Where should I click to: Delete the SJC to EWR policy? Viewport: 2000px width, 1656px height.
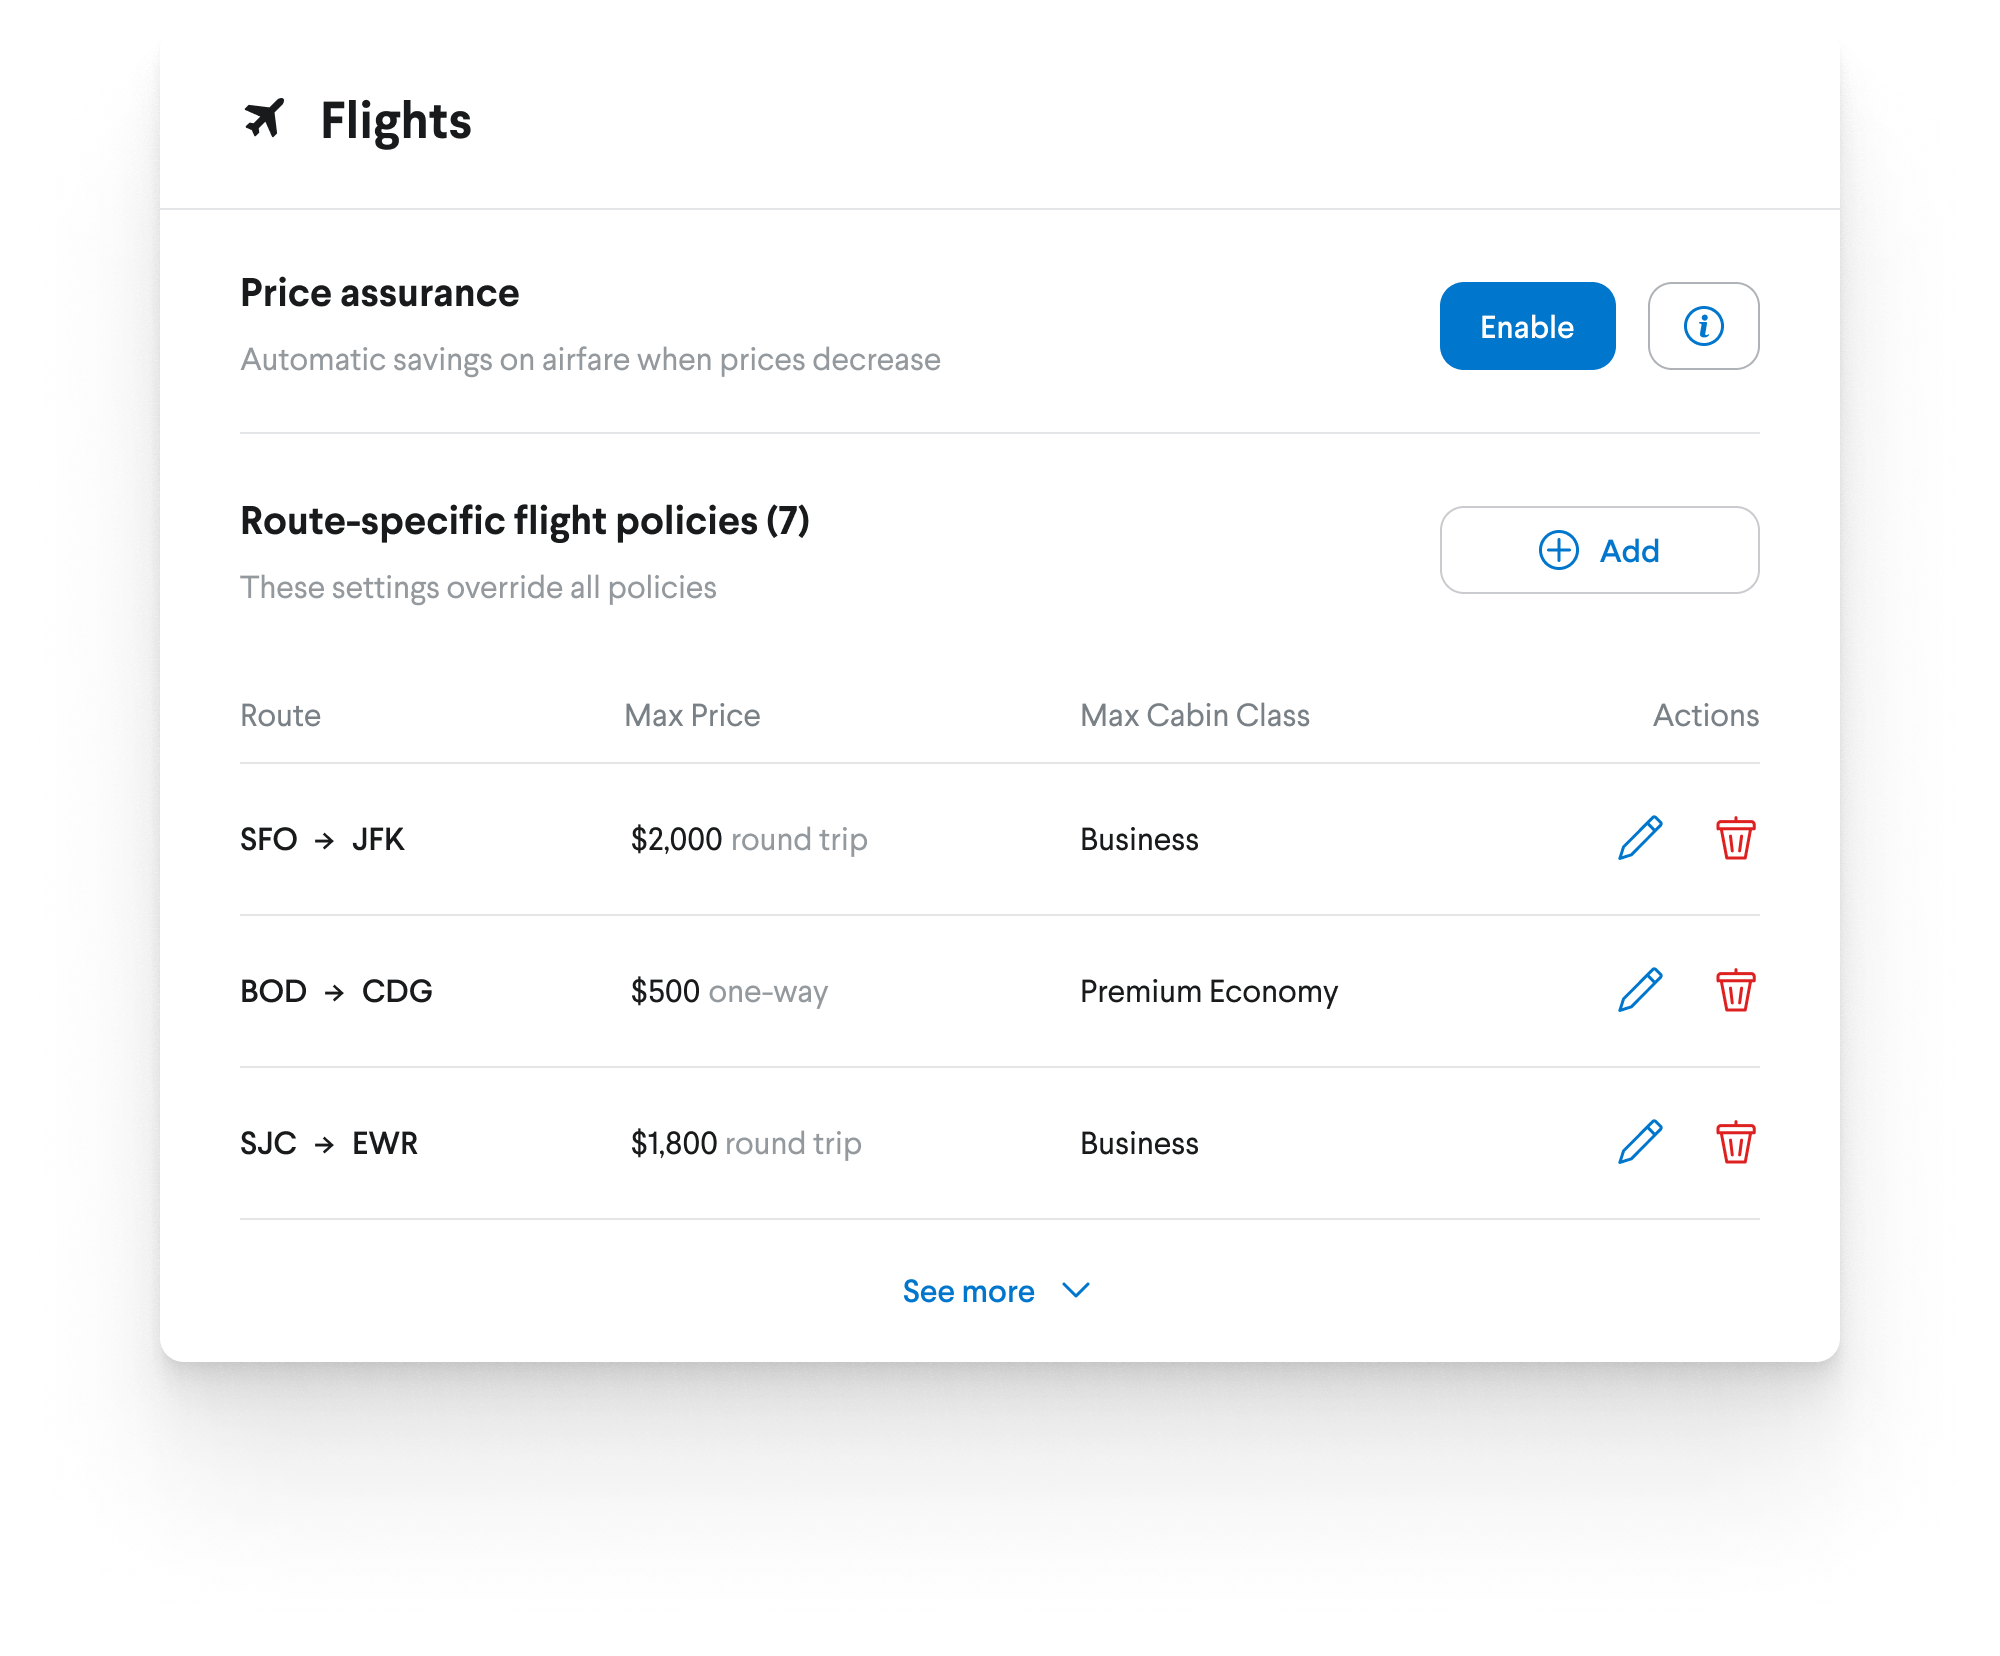coord(1735,1142)
